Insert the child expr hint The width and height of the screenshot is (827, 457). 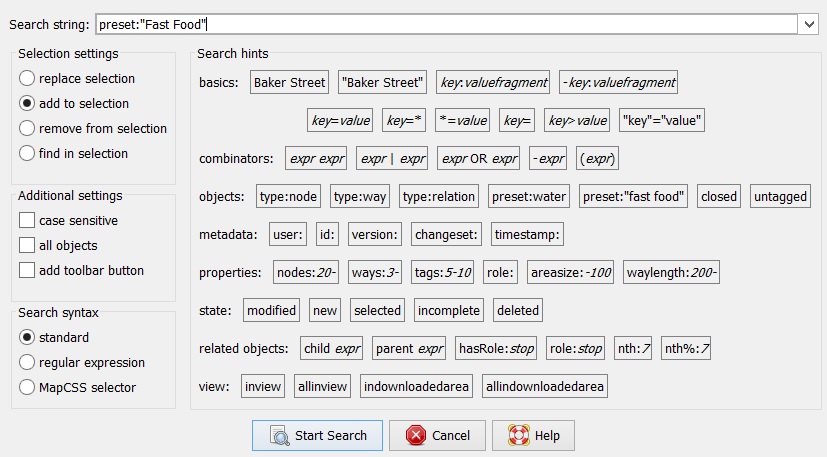click(x=332, y=348)
